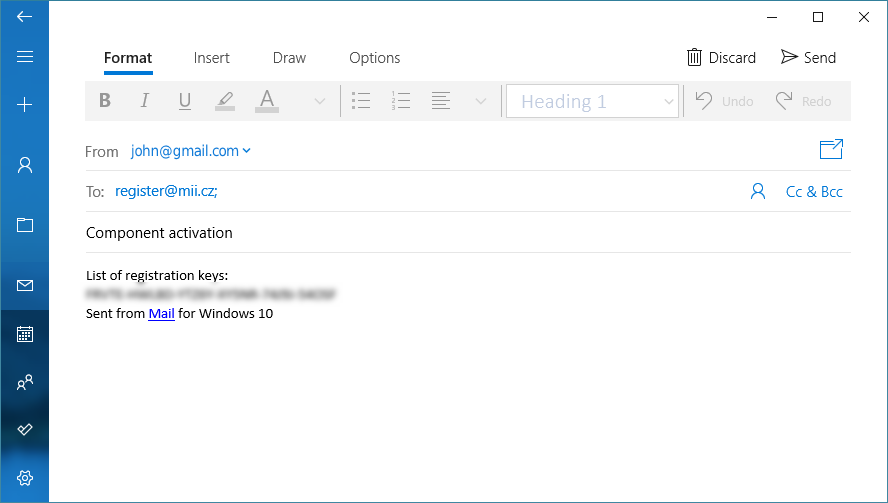Open the Heading 1 style dropdown
This screenshot has width=888, height=503.
point(592,101)
